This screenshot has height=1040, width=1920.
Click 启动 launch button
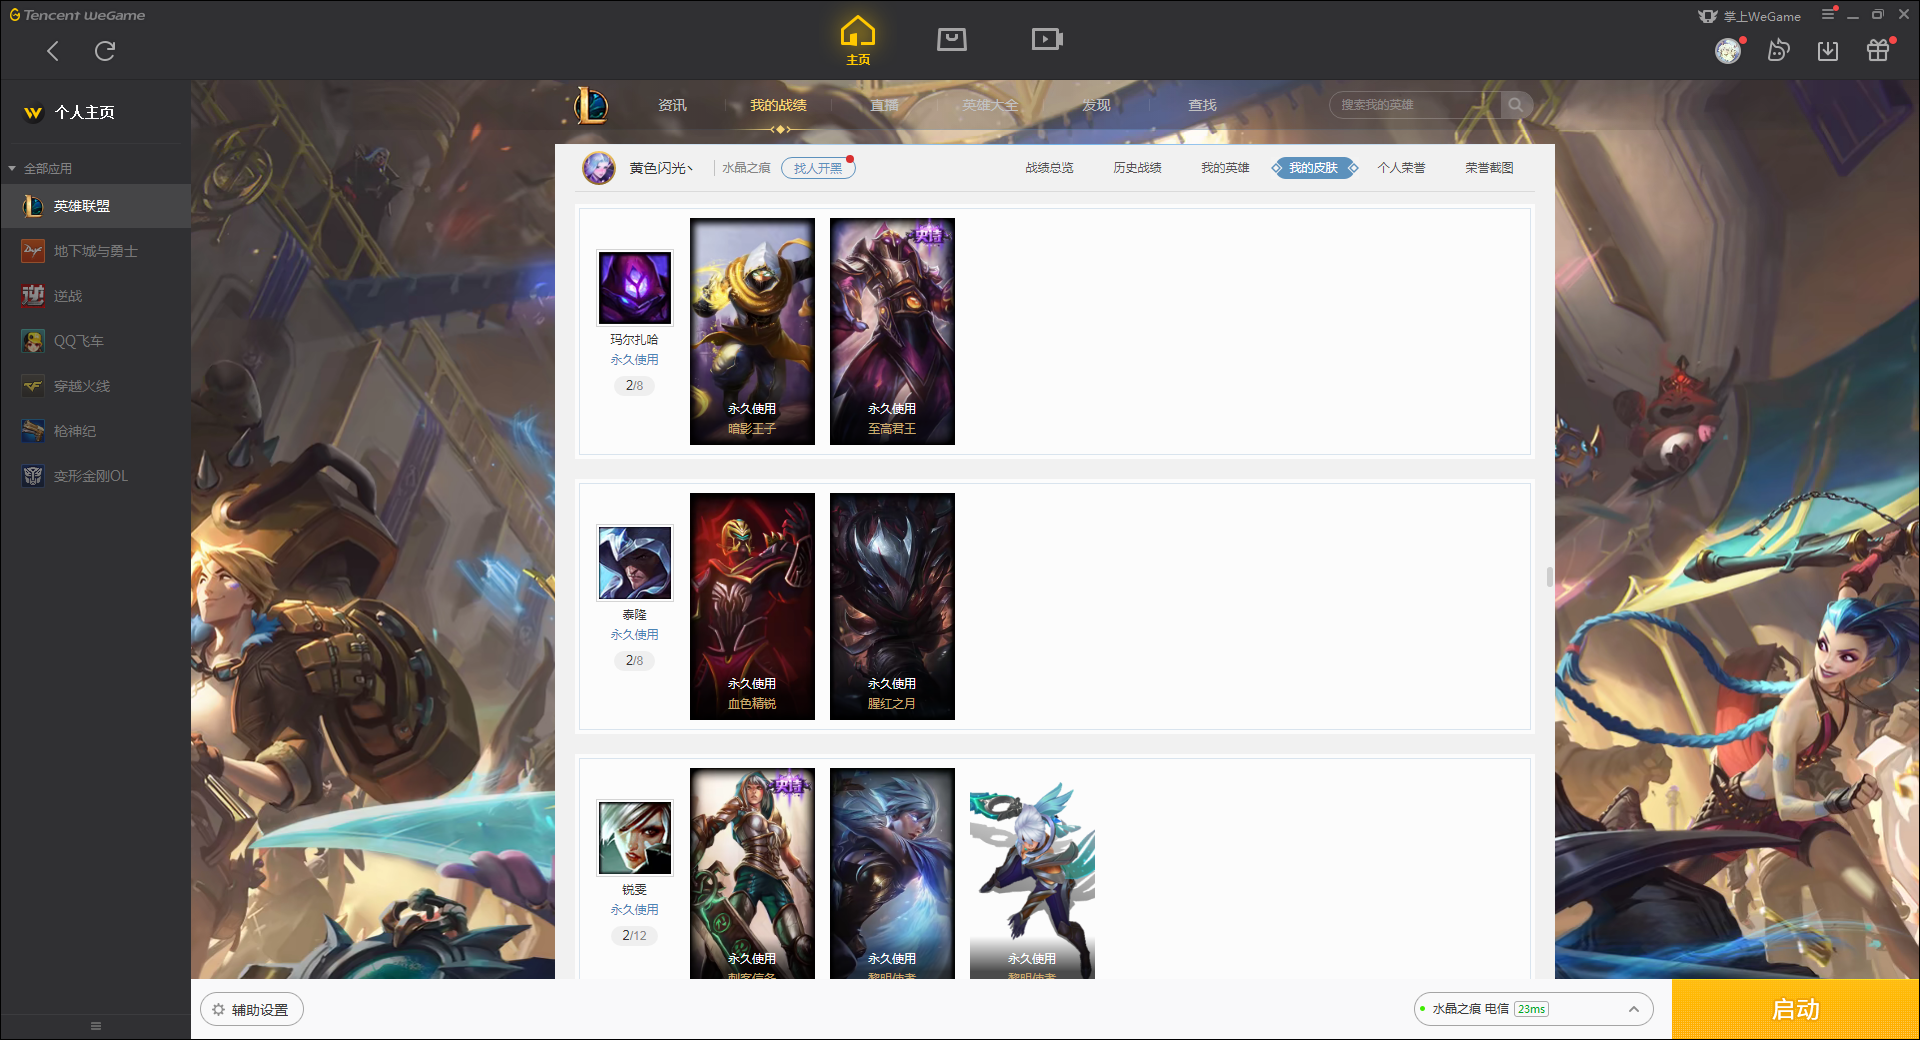[x=1795, y=1009]
